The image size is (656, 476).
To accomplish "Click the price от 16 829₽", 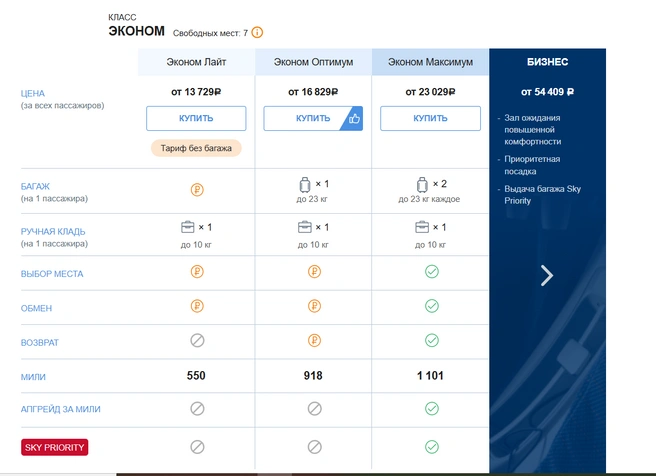I will coord(313,92).
